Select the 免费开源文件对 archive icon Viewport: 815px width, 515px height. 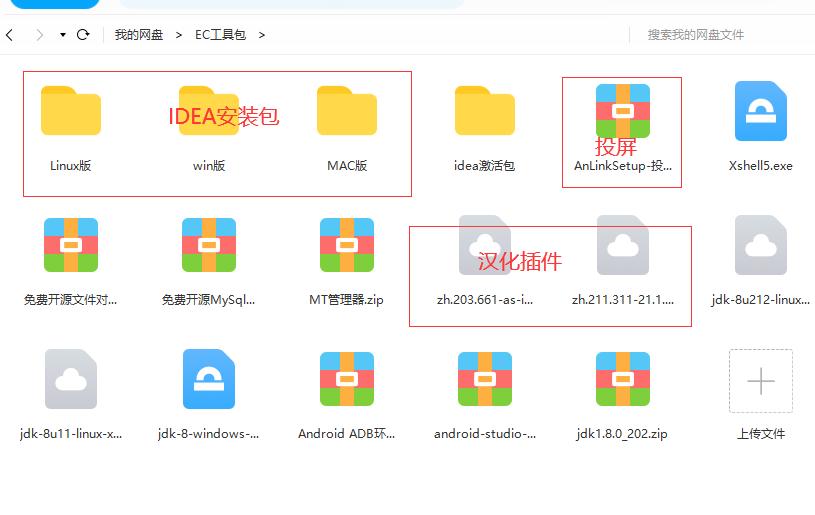pyautogui.click(x=71, y=245)
